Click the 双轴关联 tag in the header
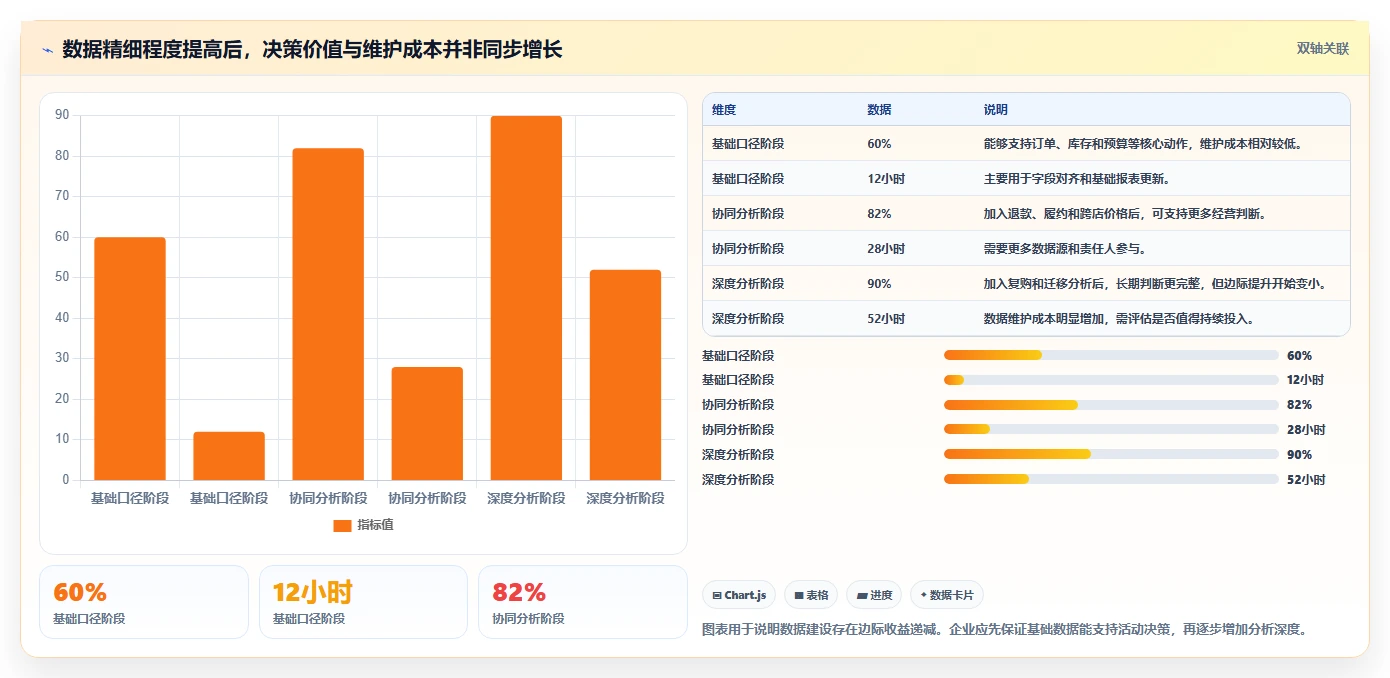Screen dimensions: 1390x678 pyautogui.click(x=1323, y=49)
